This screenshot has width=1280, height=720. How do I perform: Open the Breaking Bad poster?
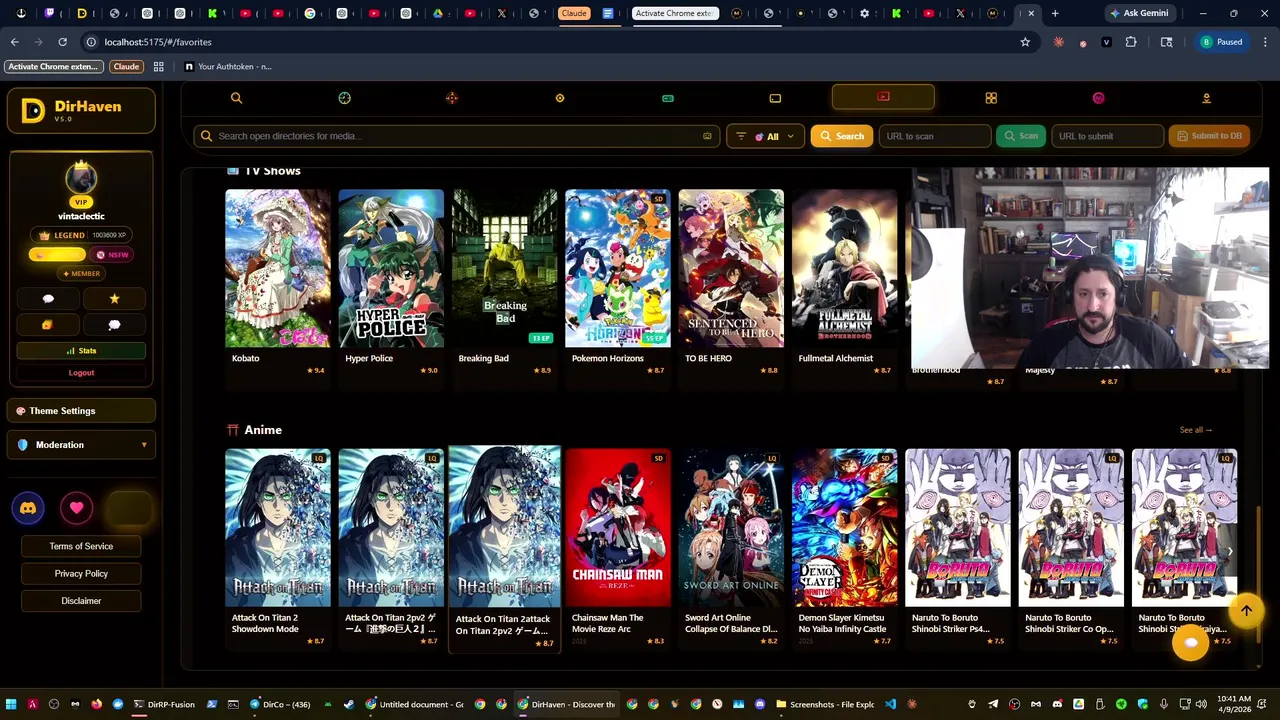point(505,268)
